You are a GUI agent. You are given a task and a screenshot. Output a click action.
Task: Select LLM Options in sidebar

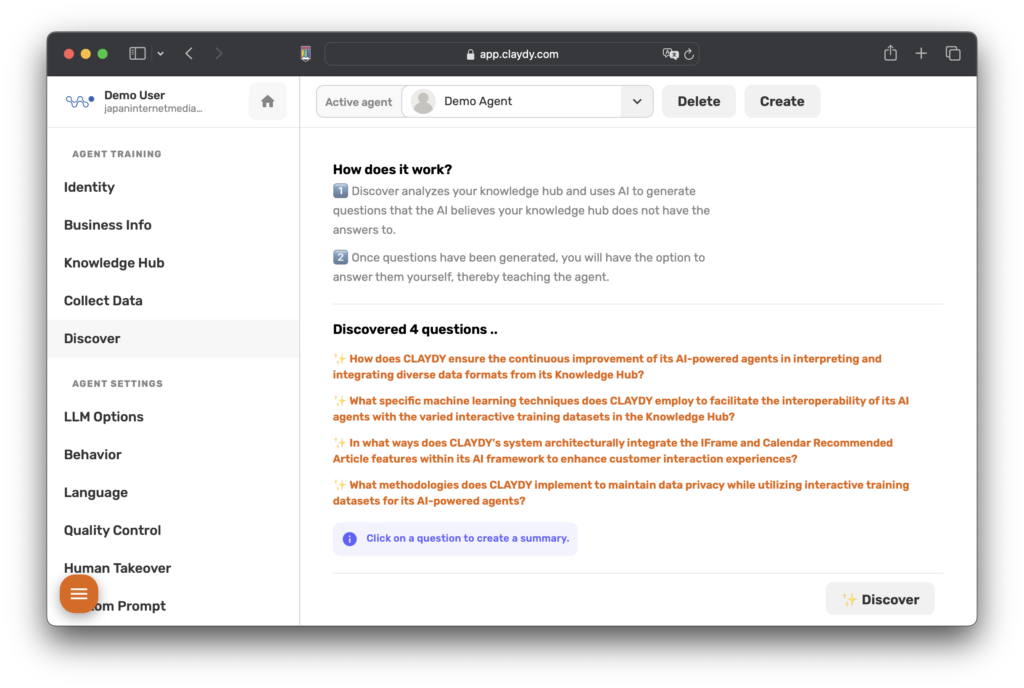coord(104,417)
